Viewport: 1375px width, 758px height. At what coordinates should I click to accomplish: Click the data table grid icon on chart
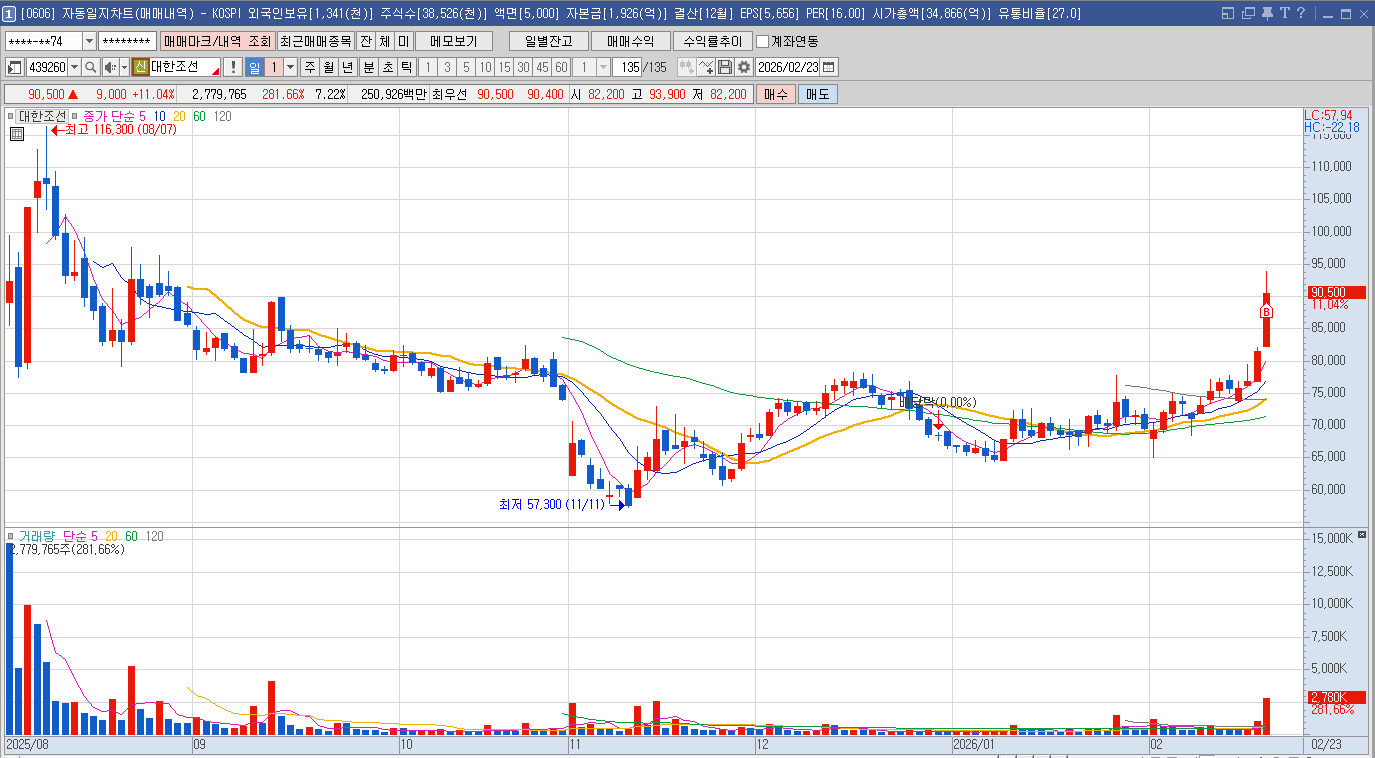[17, 134]
